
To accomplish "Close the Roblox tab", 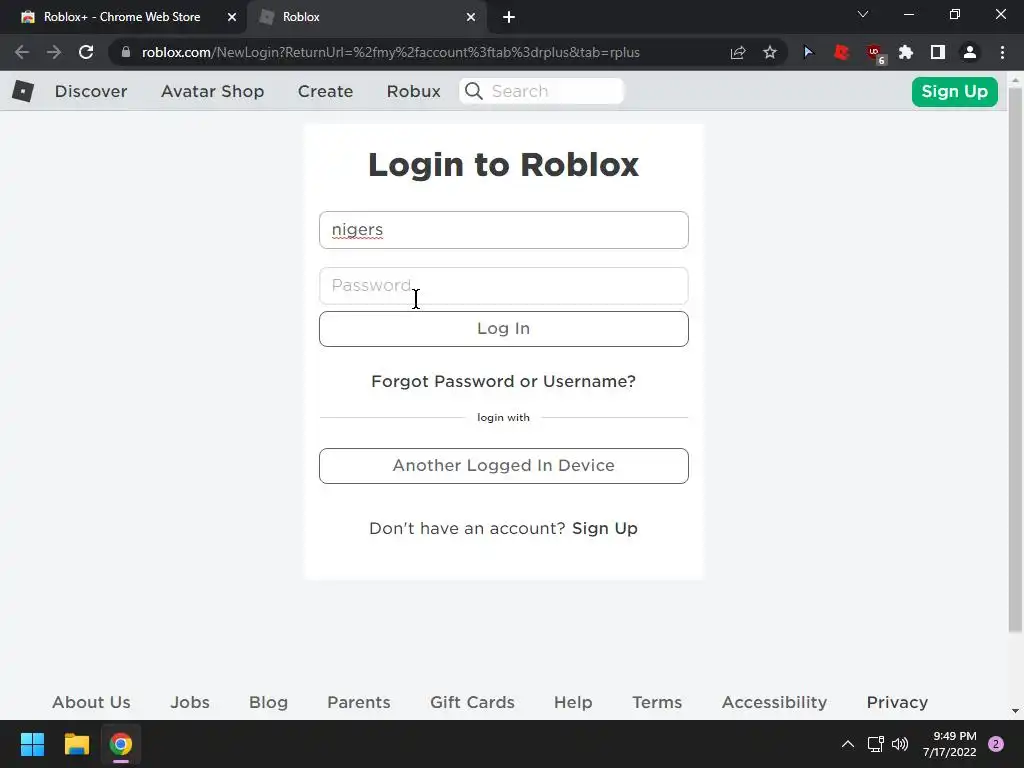I will point(471,17).
